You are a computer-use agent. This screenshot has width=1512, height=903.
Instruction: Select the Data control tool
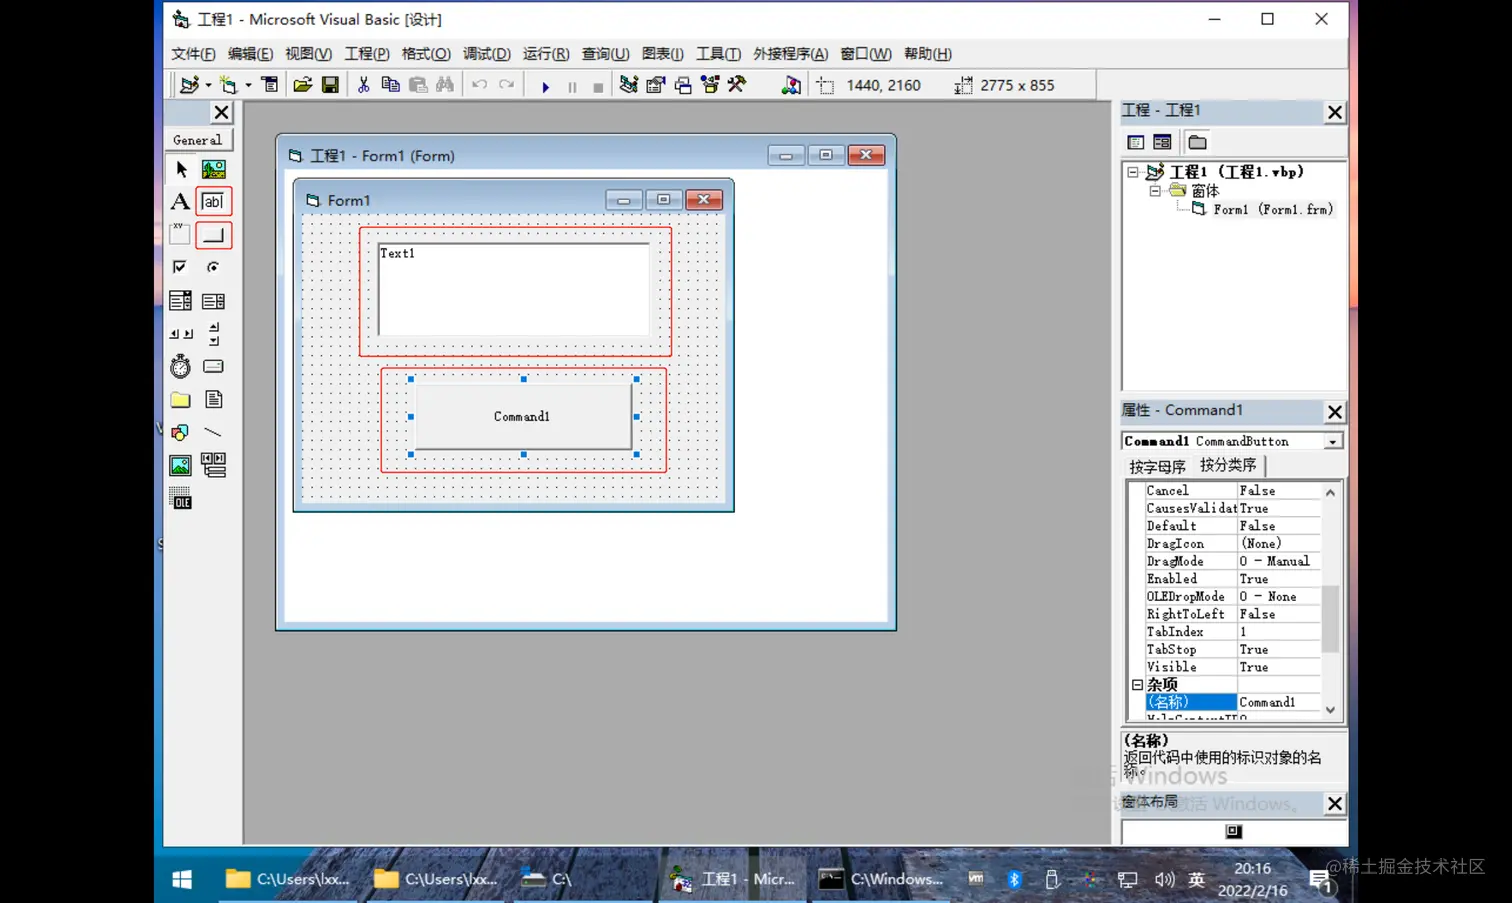213,465
